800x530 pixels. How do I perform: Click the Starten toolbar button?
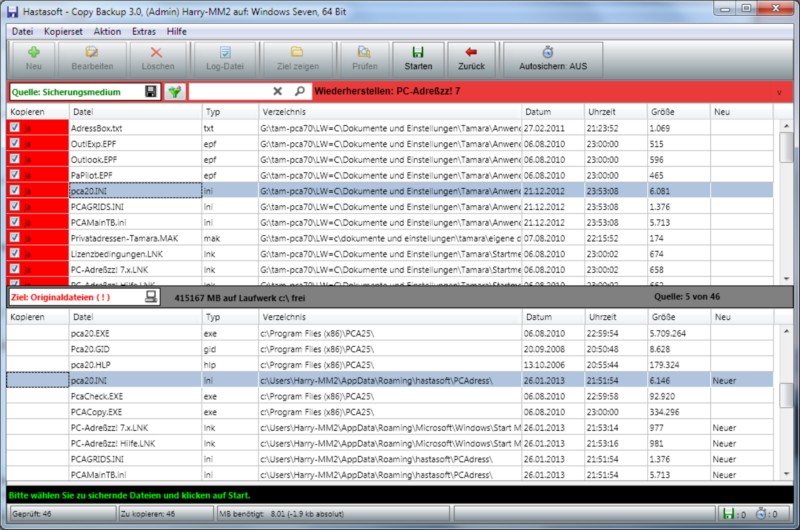coord(418,59)
